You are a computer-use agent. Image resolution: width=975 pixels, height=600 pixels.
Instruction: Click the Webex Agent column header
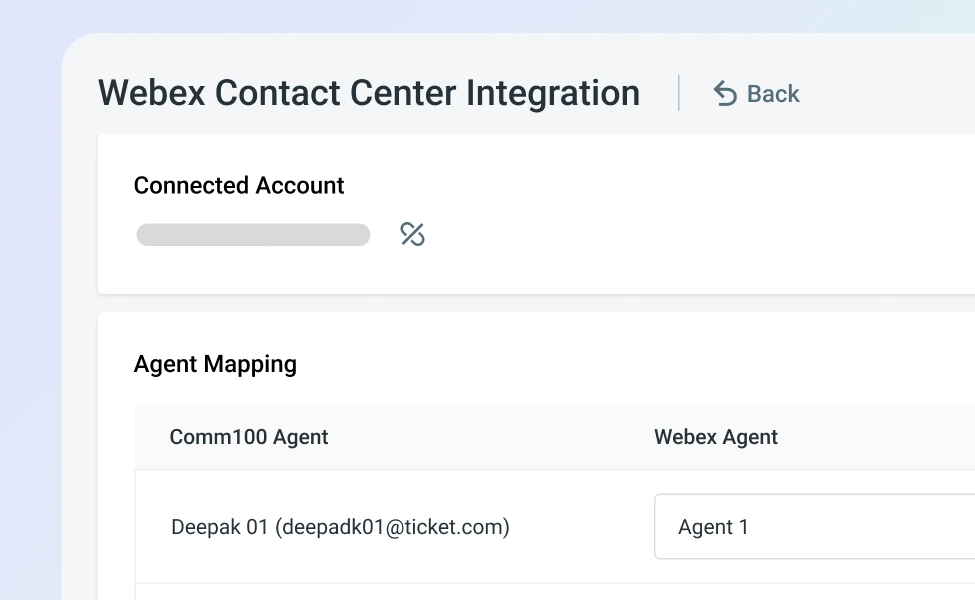(716, 437)
